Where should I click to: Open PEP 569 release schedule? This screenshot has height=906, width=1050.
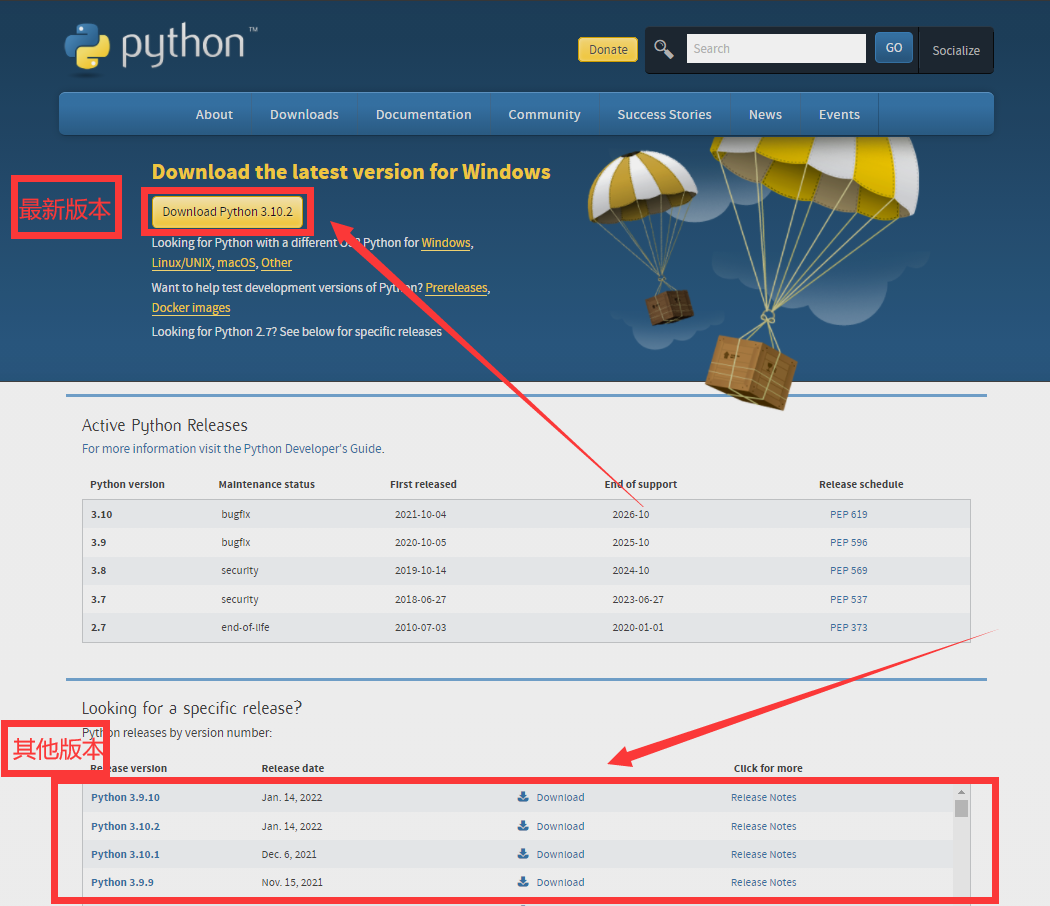[x=848, y=571]
